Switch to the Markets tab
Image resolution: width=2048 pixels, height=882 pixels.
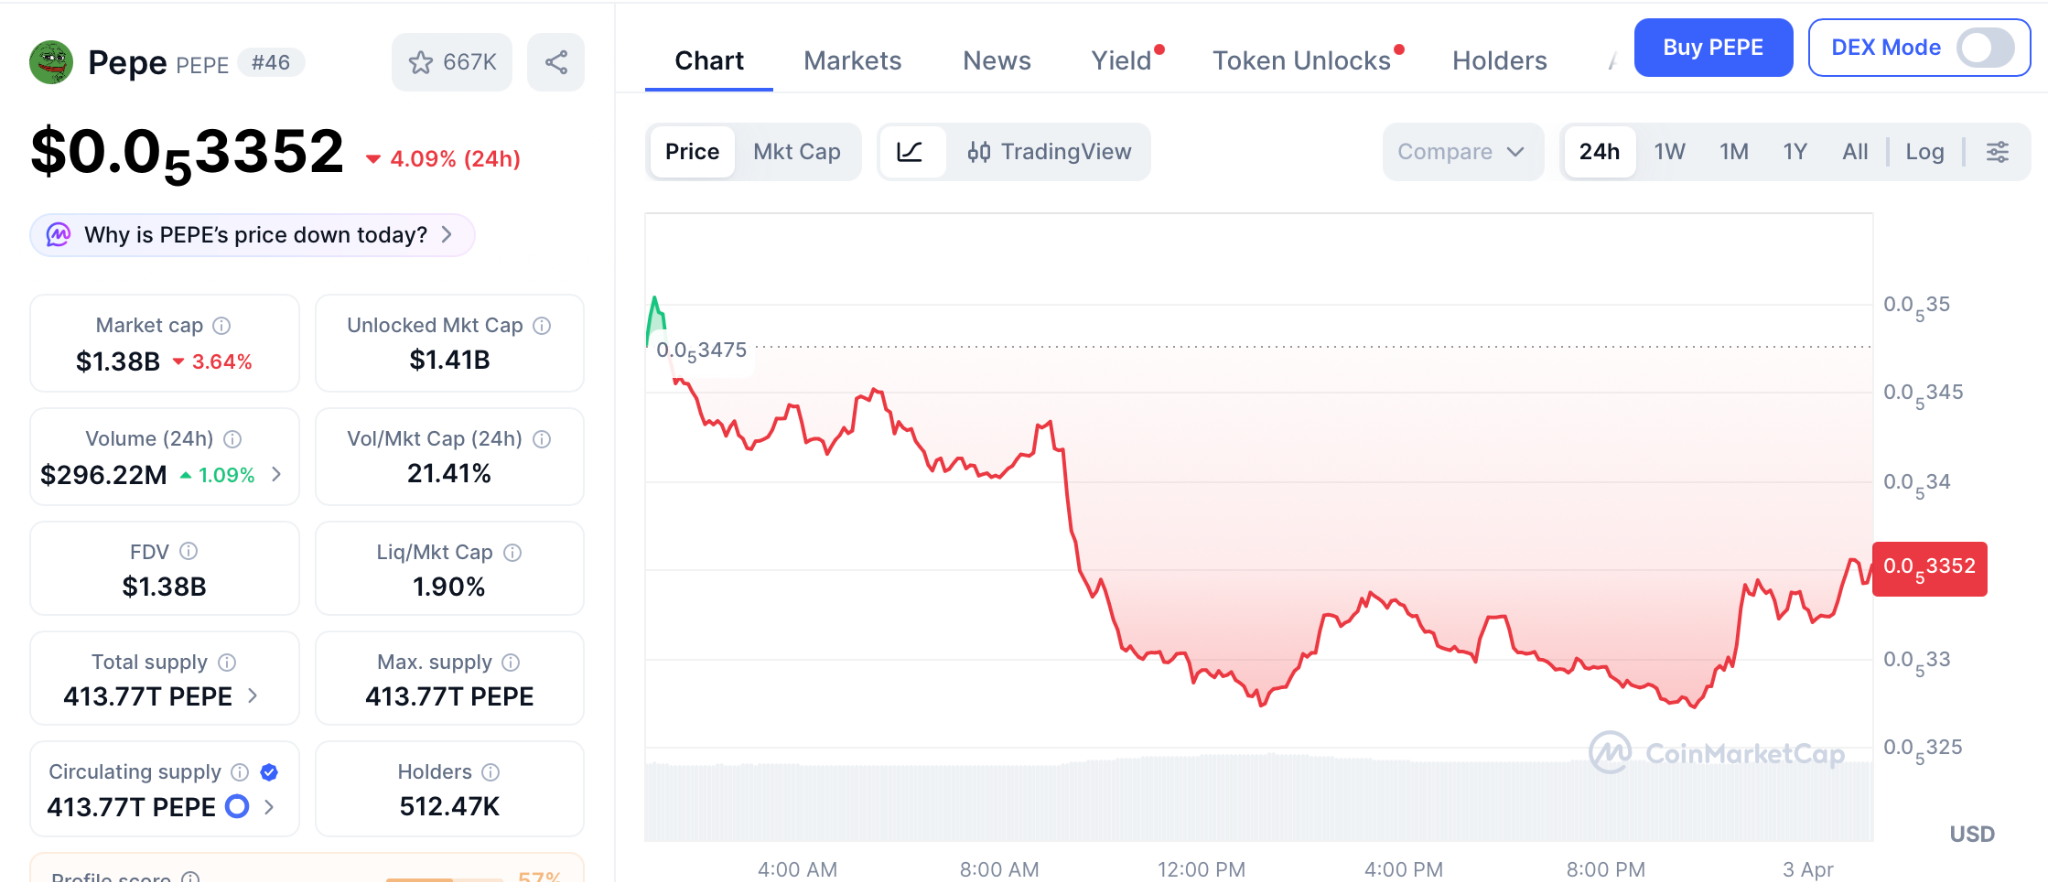tap(852, 61)
